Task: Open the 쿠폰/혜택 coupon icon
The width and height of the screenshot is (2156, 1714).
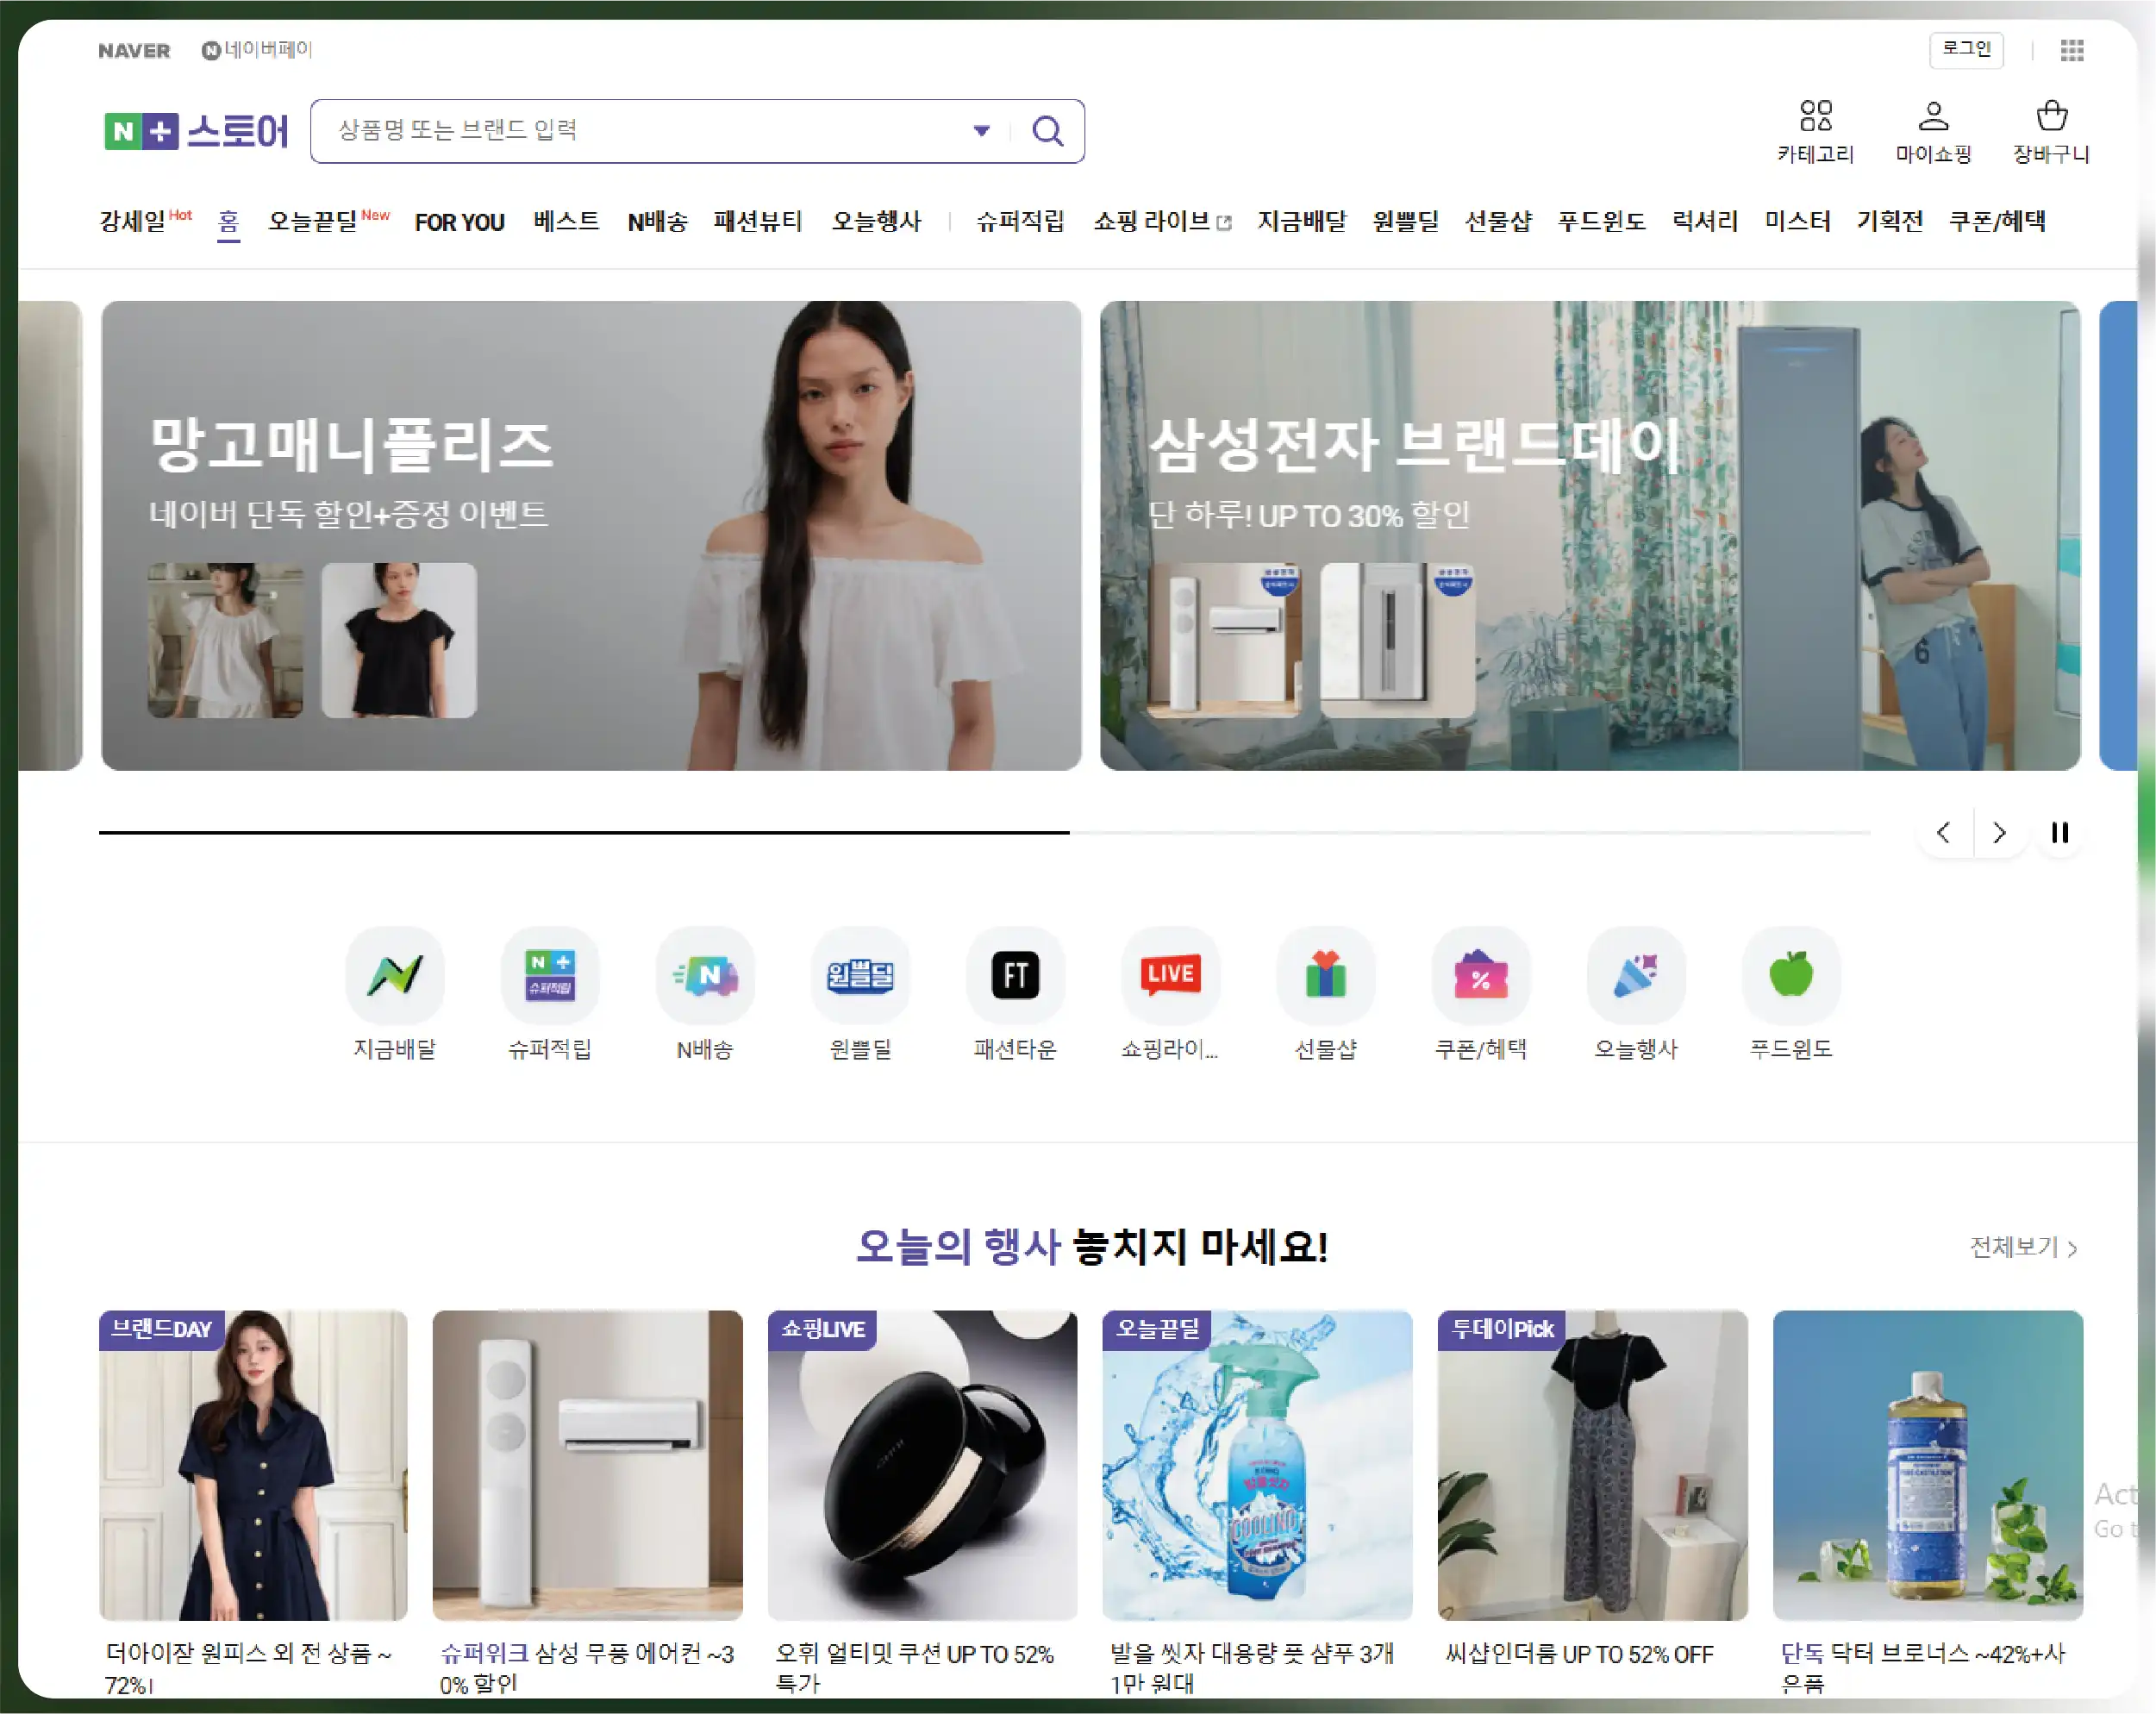Action: point(1480,975)
